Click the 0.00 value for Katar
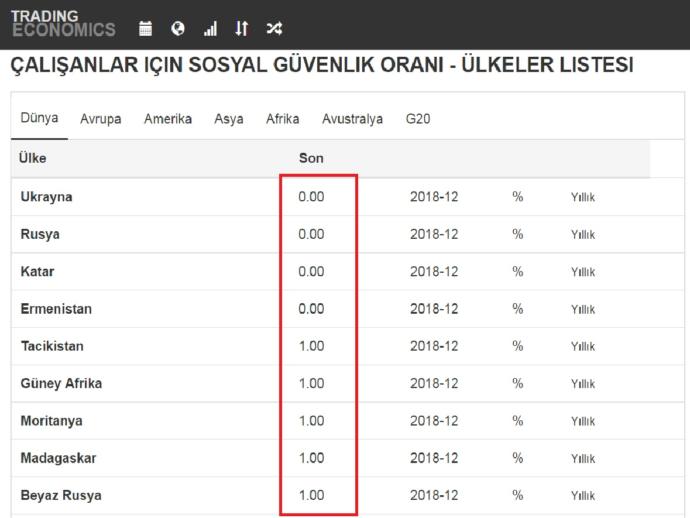The image size is (690, 518). click(x=311, y=272)
